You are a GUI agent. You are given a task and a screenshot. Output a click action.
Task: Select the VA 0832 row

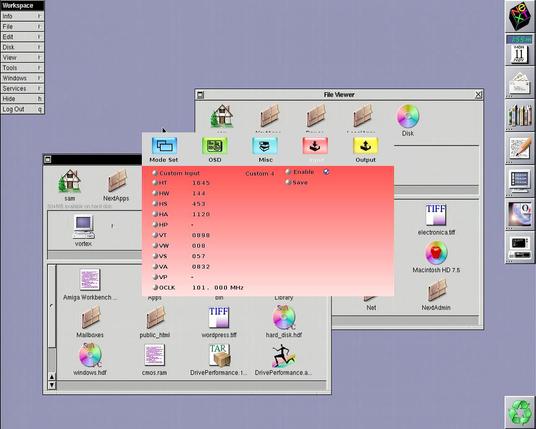[181, 267]
